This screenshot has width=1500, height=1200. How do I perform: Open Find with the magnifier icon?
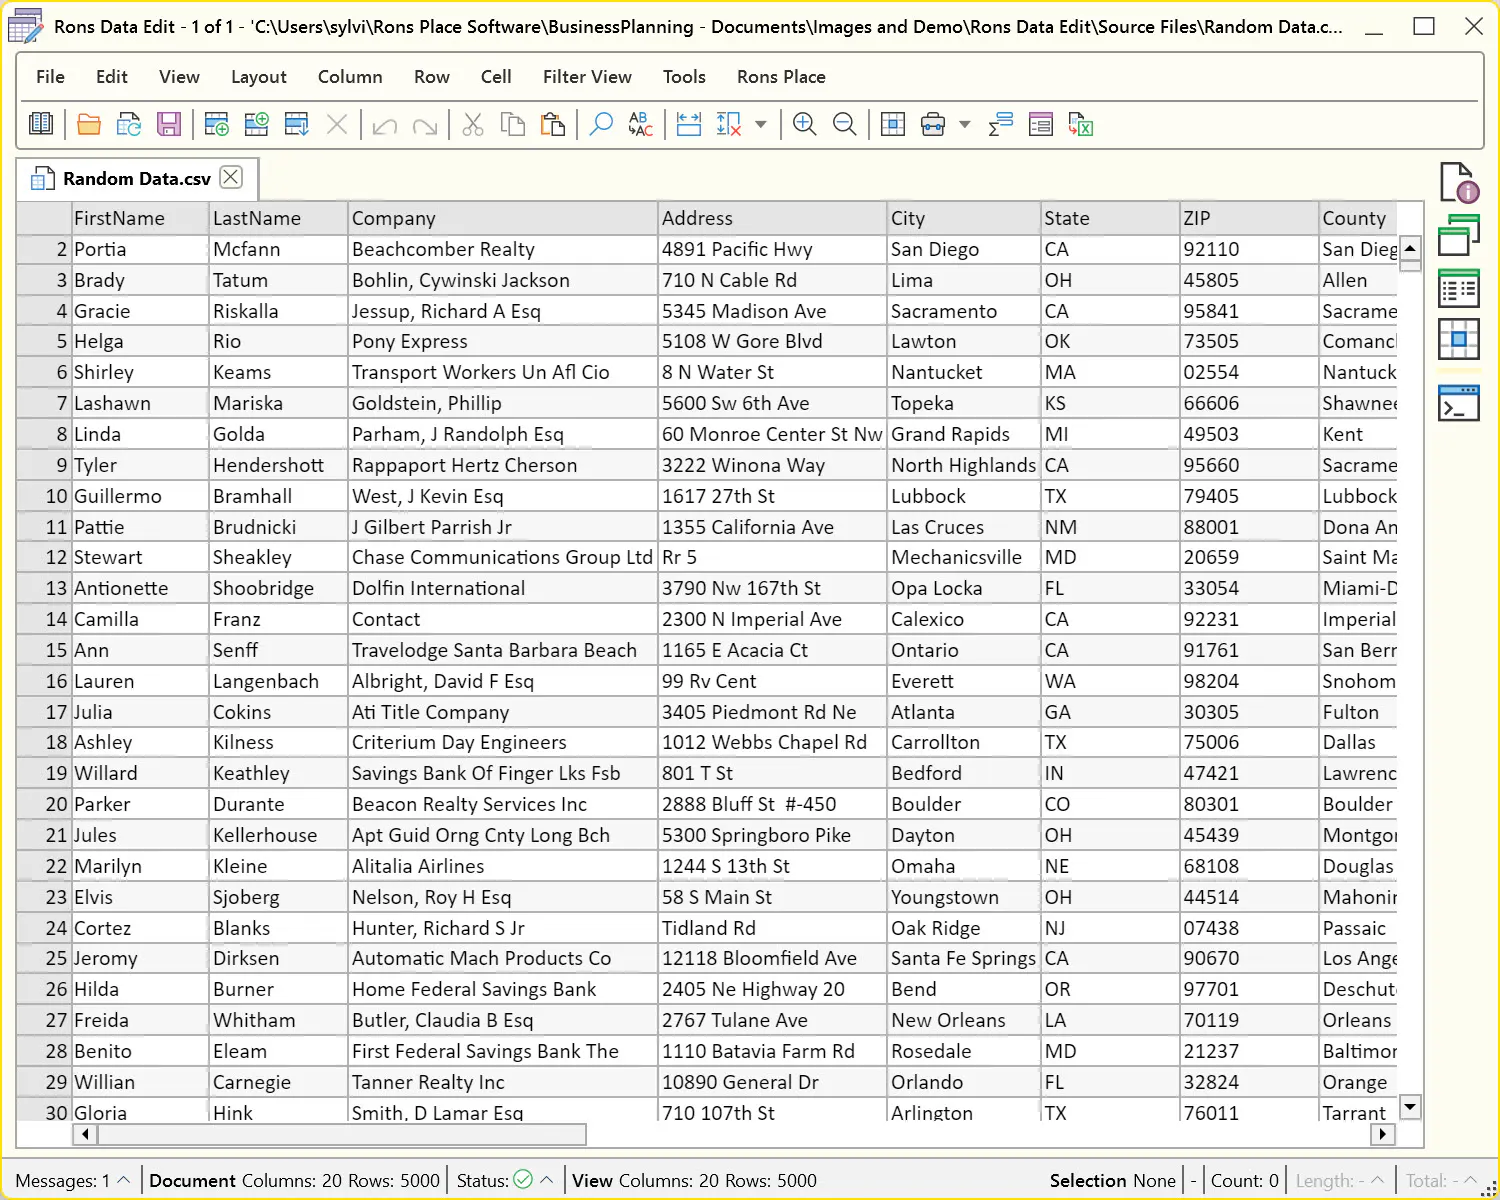click(601, 124)
